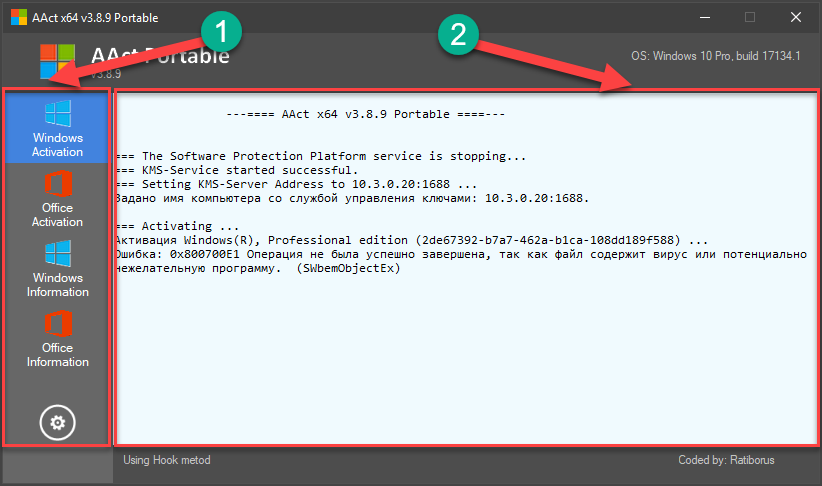Minimize the AAct window
This screenshot has width=822, height=486.
705,17
